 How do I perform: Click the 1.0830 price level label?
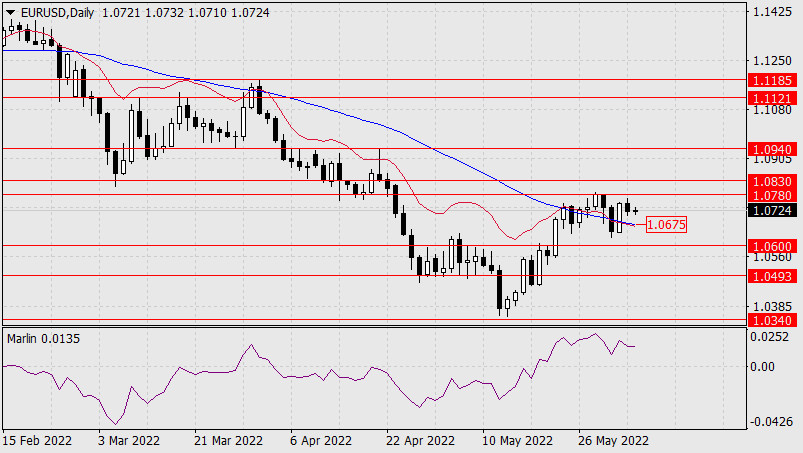click(772, 181)
